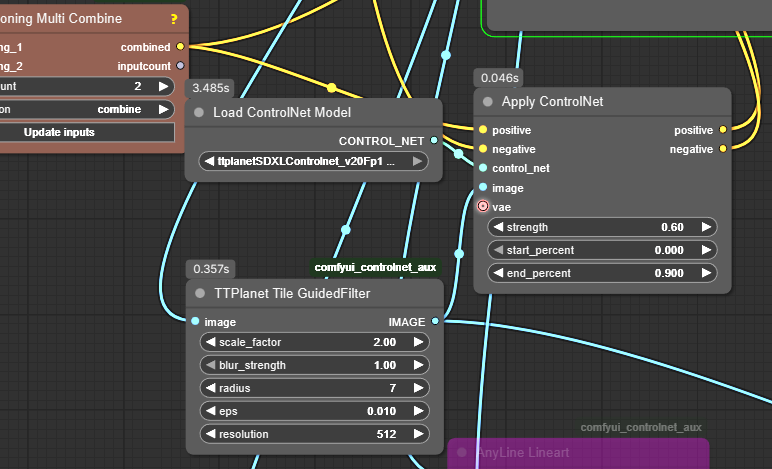Click the scale_factor 2.00 field
The image size is (772, 469).
(x=315, y=342)
